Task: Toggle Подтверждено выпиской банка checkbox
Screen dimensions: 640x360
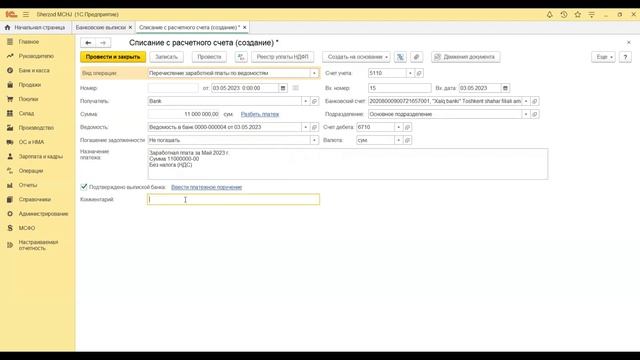Action: [x=84, y=187]
